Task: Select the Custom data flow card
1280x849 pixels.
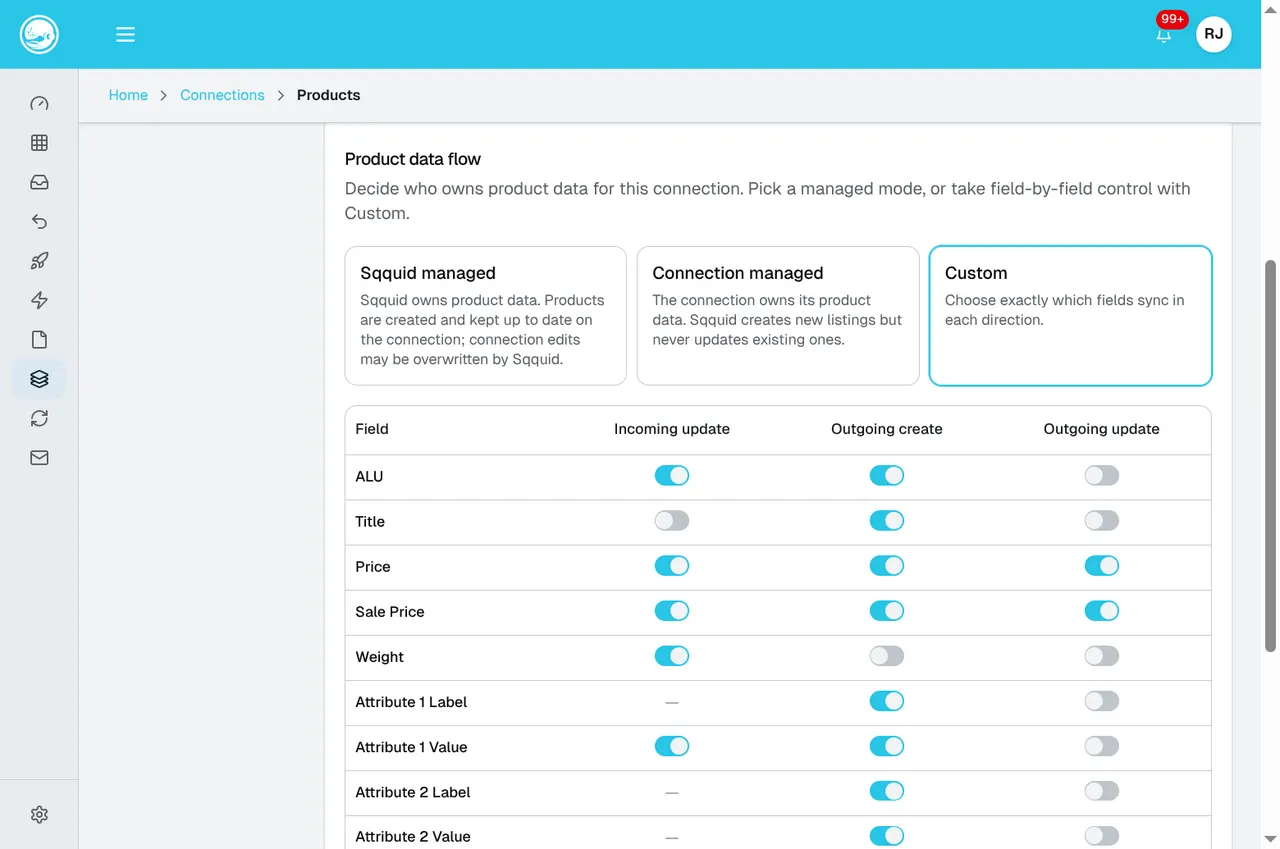Action: pos(1071,316)
